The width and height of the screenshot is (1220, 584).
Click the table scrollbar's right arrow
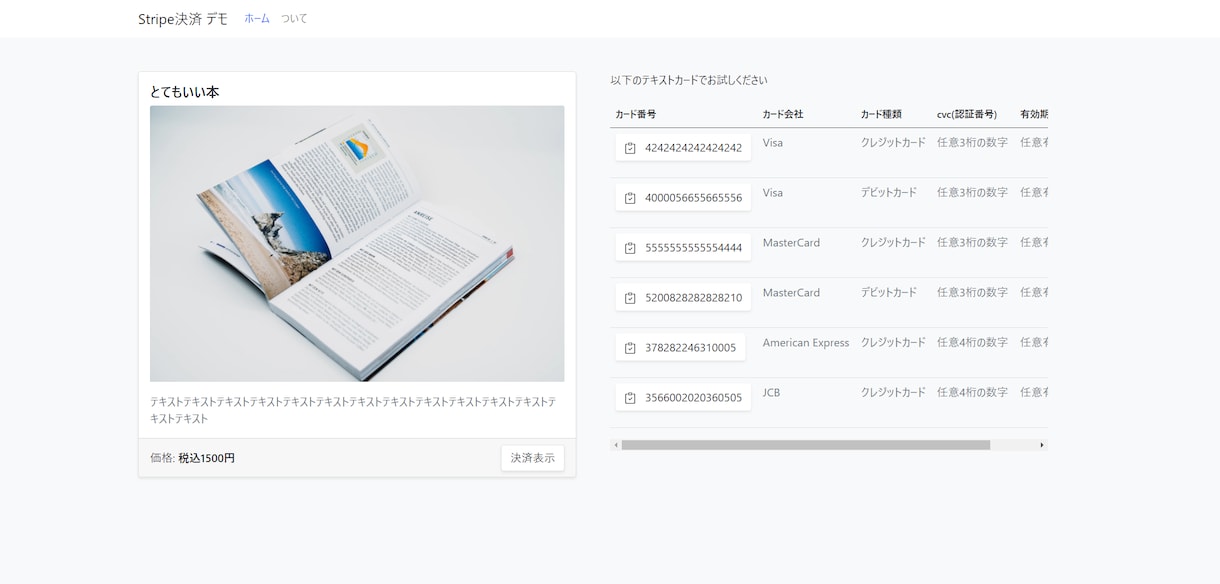(1042, 445)
